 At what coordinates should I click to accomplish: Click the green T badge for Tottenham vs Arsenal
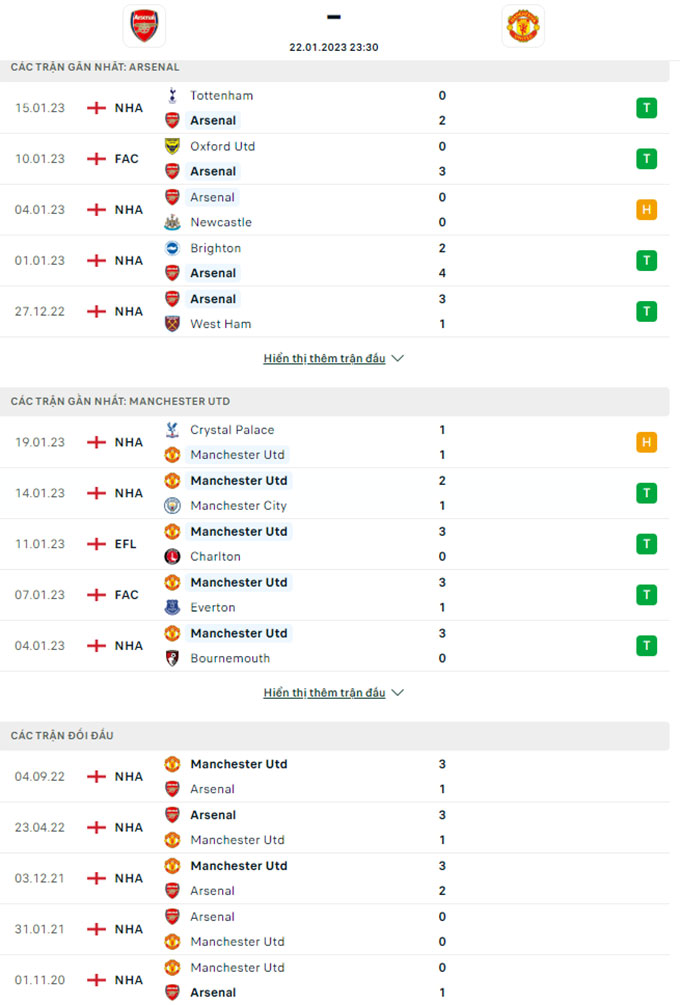646,108
